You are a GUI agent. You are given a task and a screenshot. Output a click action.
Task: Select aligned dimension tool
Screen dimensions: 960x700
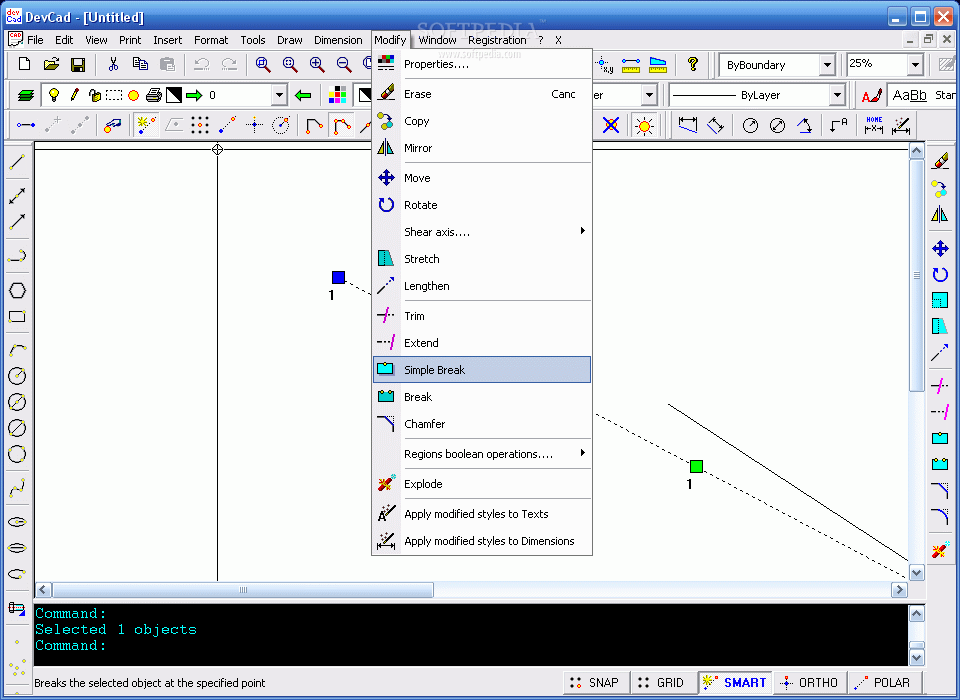pos(715,126)
